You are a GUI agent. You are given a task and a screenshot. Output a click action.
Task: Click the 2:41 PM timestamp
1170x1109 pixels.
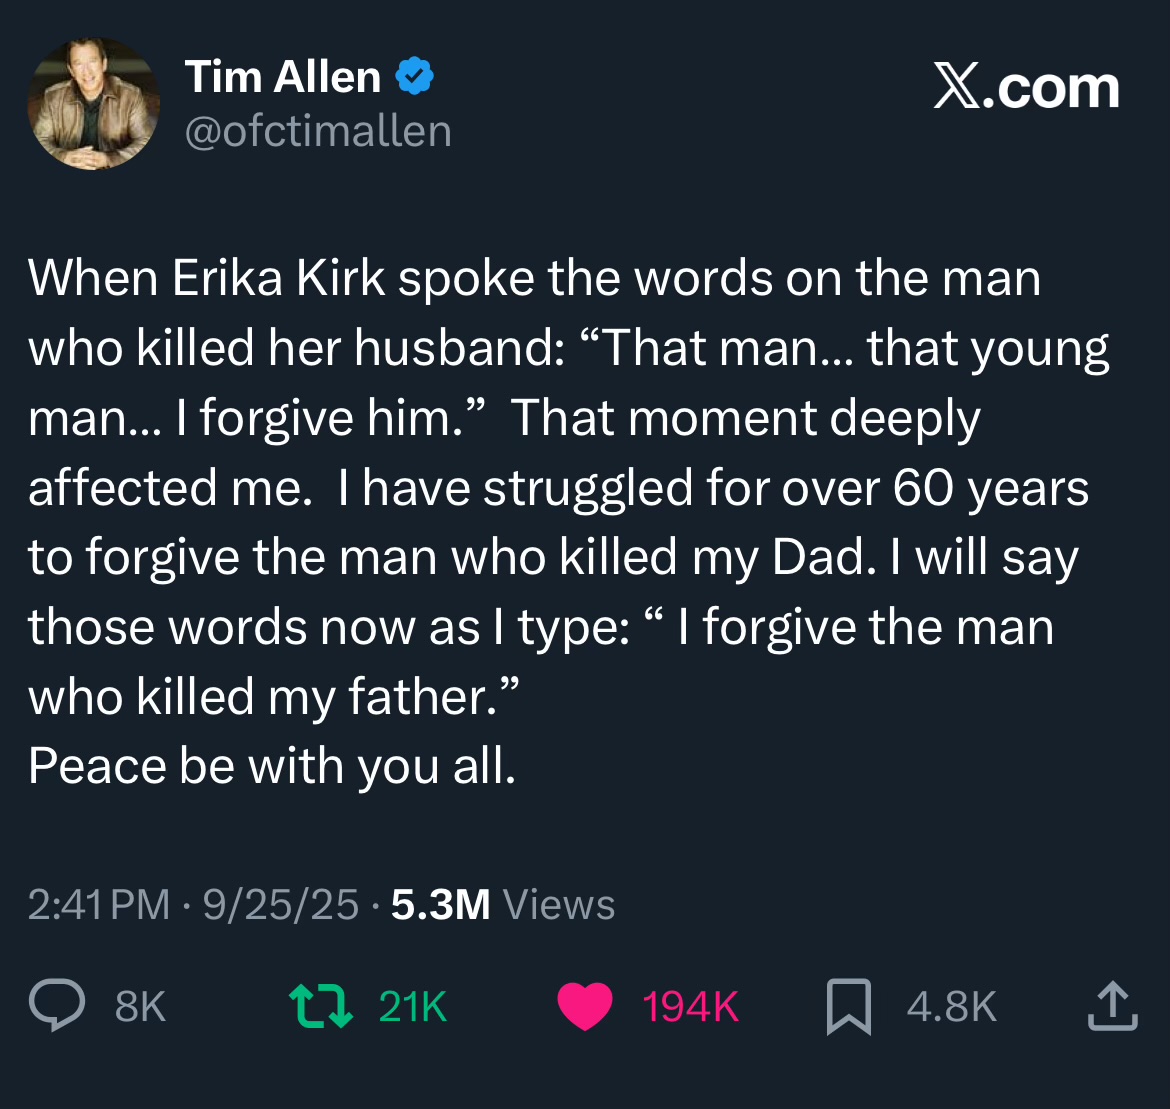pyautogui.click(x=99, y=904)
